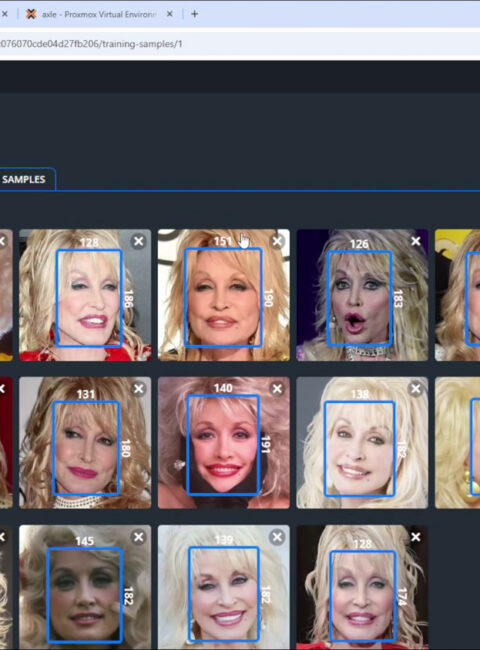This screenshot has width=480, height=650.
Task: Remove the sample sized 128 by 186
Action: [x=139, y=241]
